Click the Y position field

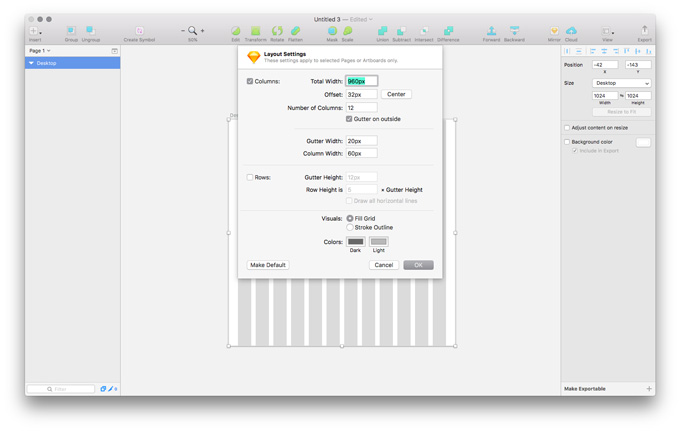point(638,65)
